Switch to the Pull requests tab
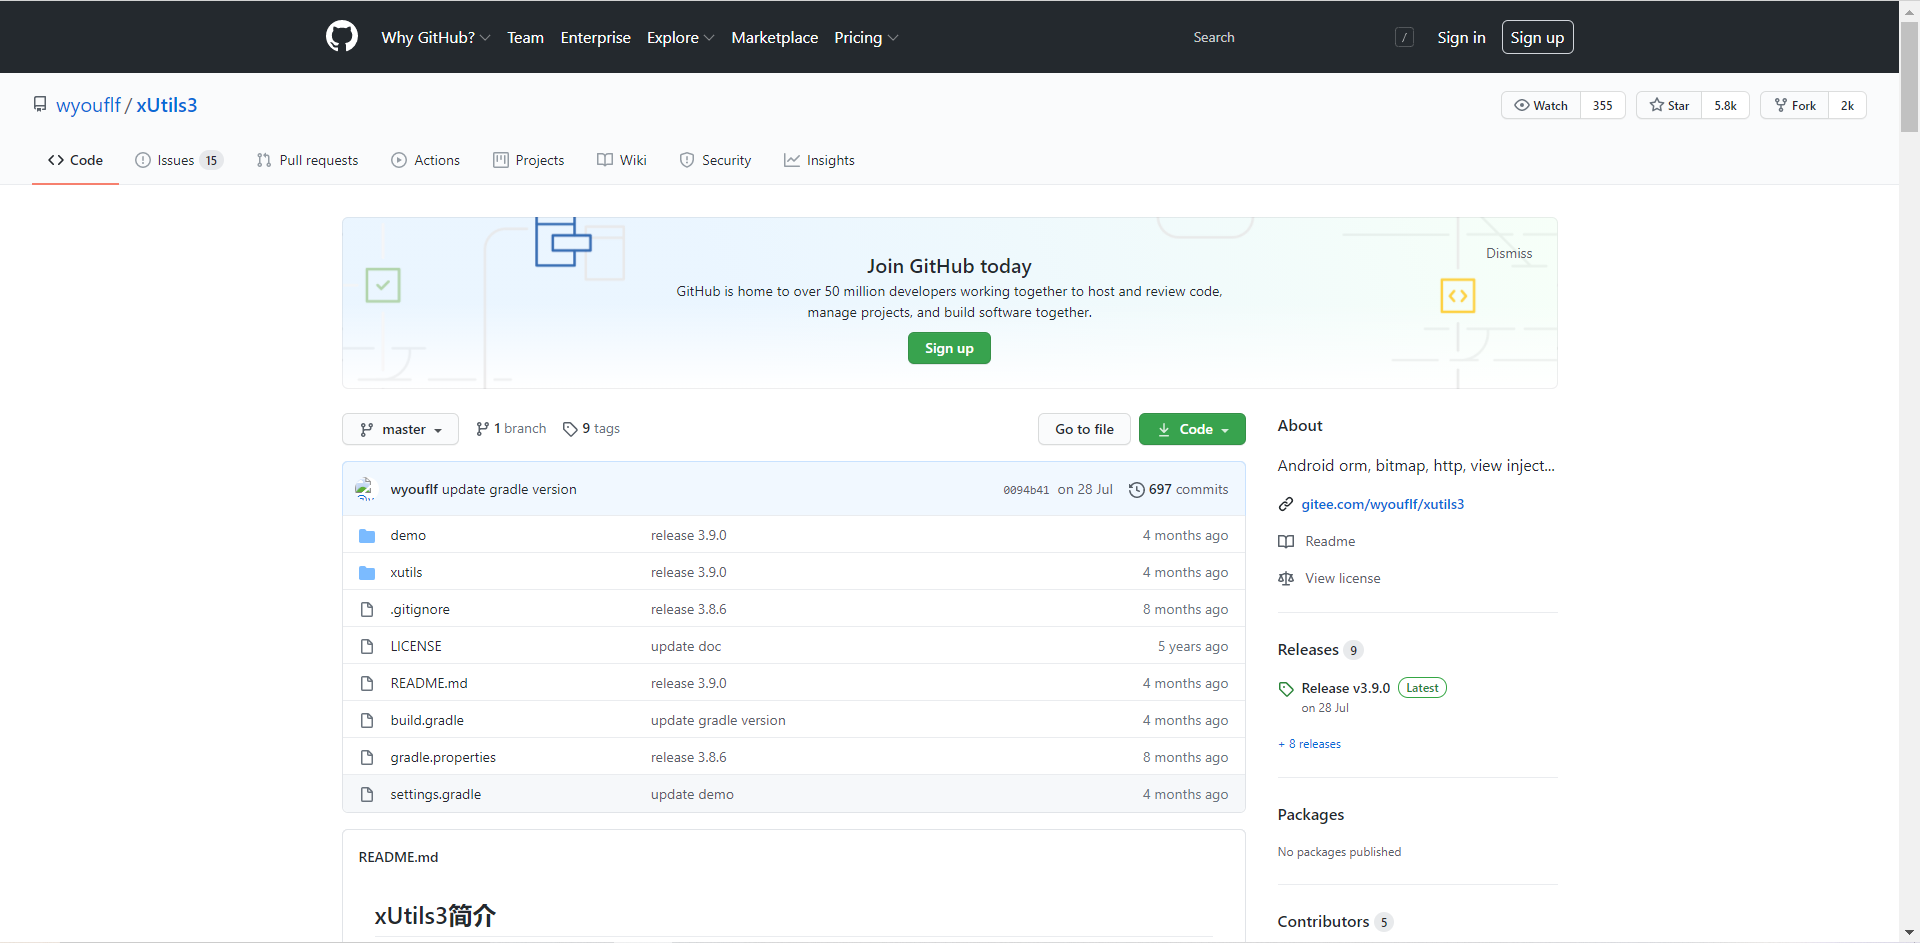Viewport: 1920px width, 943px height. (x=307, y=160)
